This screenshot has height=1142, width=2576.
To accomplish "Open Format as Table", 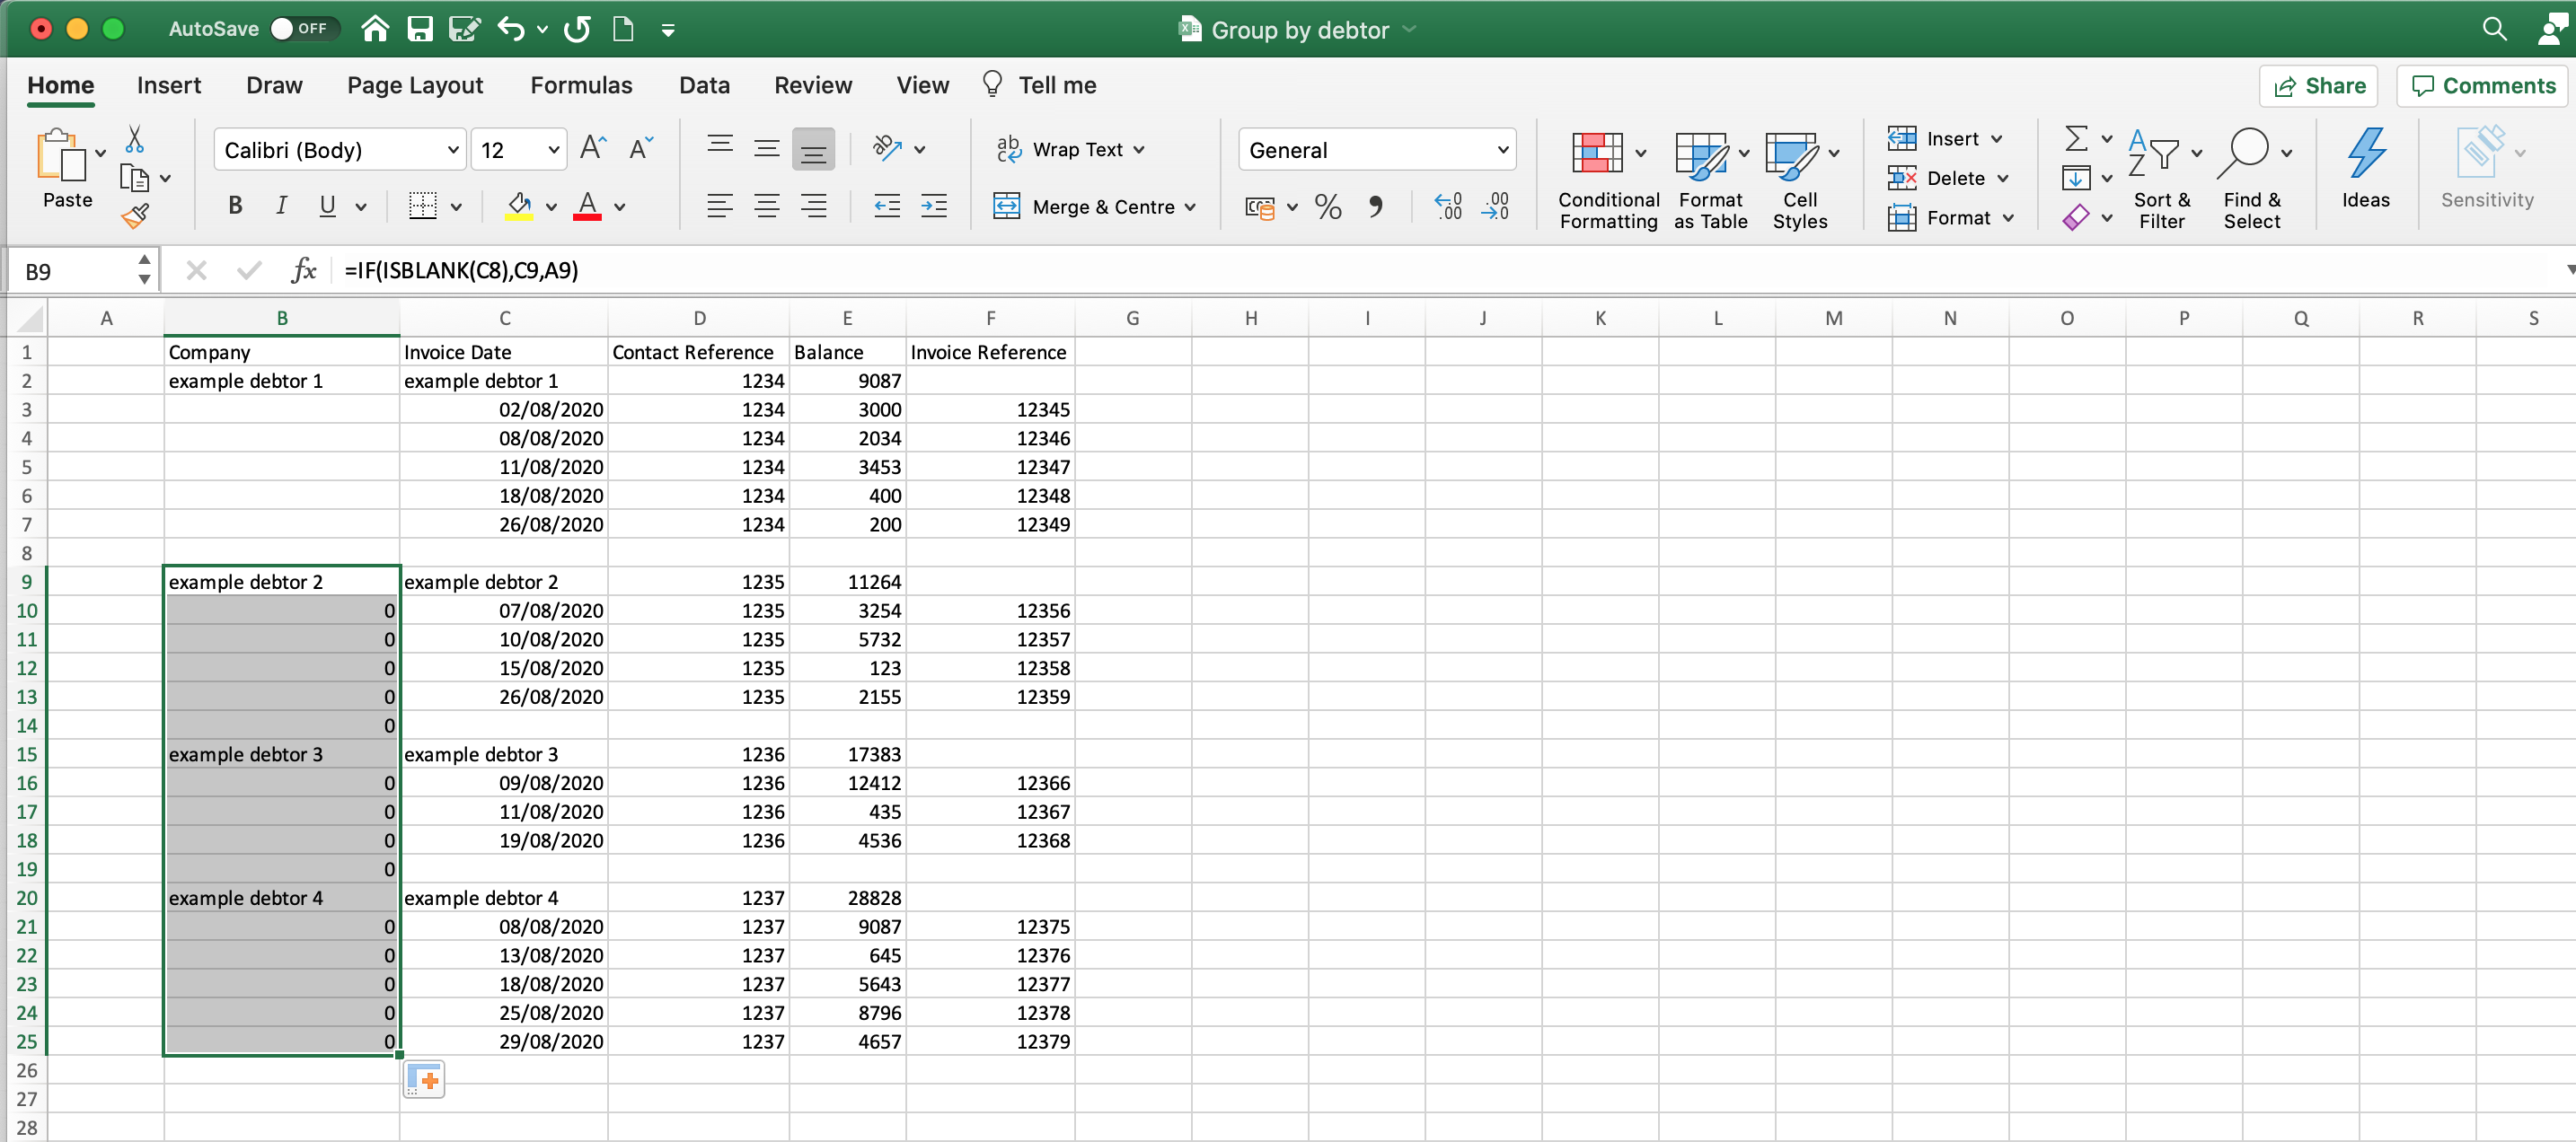I will pos(1711,180).
